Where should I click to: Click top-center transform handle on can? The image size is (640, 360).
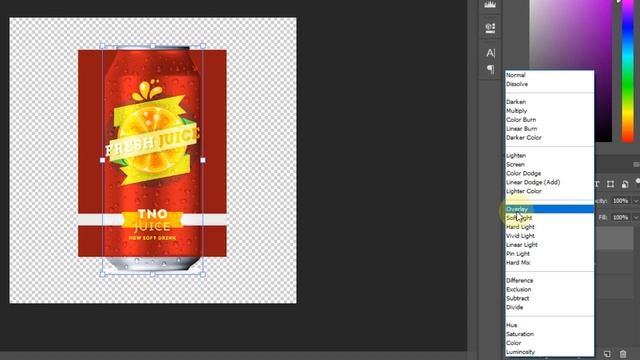coord(152,46)
